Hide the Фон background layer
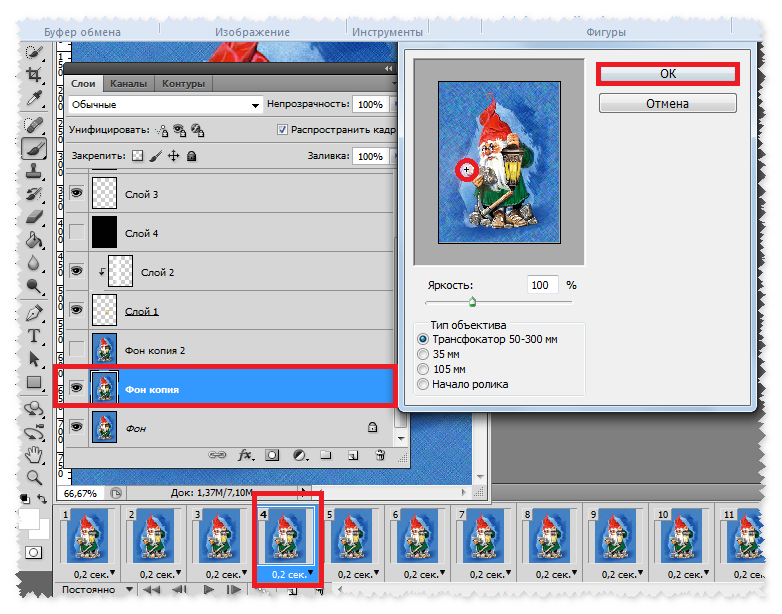This screenshot has width=782, height=614. point(76,427)
